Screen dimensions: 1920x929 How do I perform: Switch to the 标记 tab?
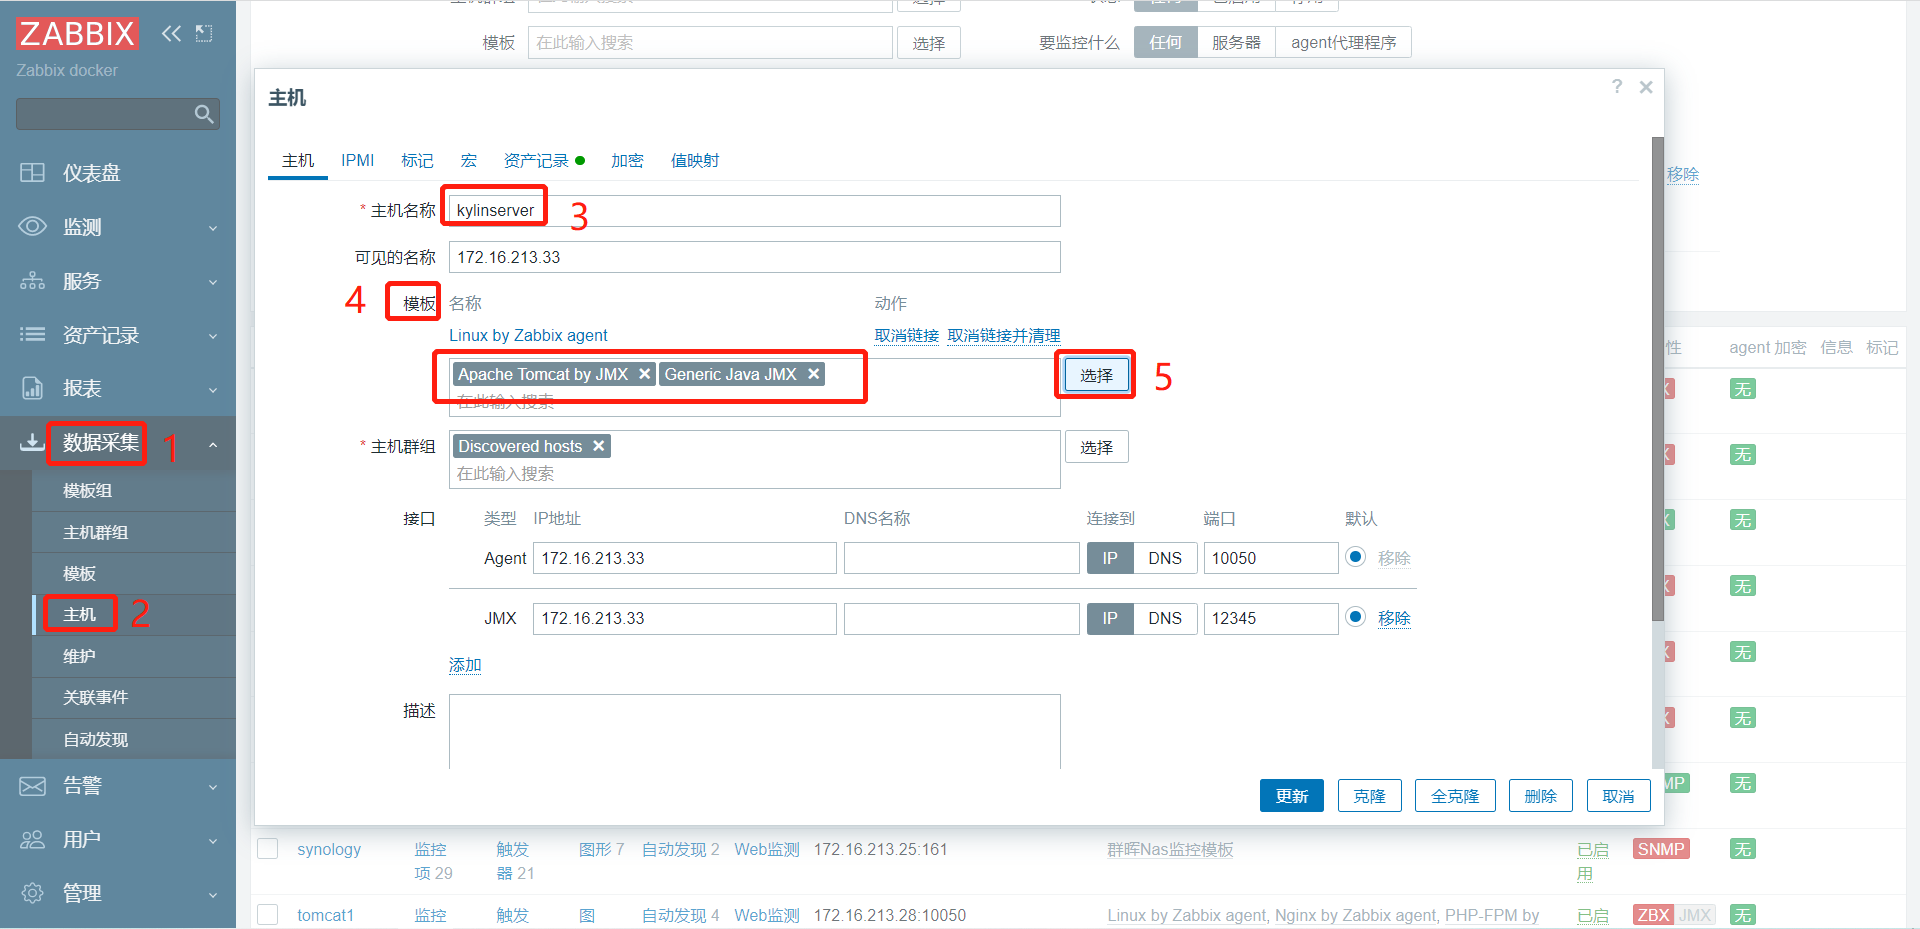tap(417, 160)
